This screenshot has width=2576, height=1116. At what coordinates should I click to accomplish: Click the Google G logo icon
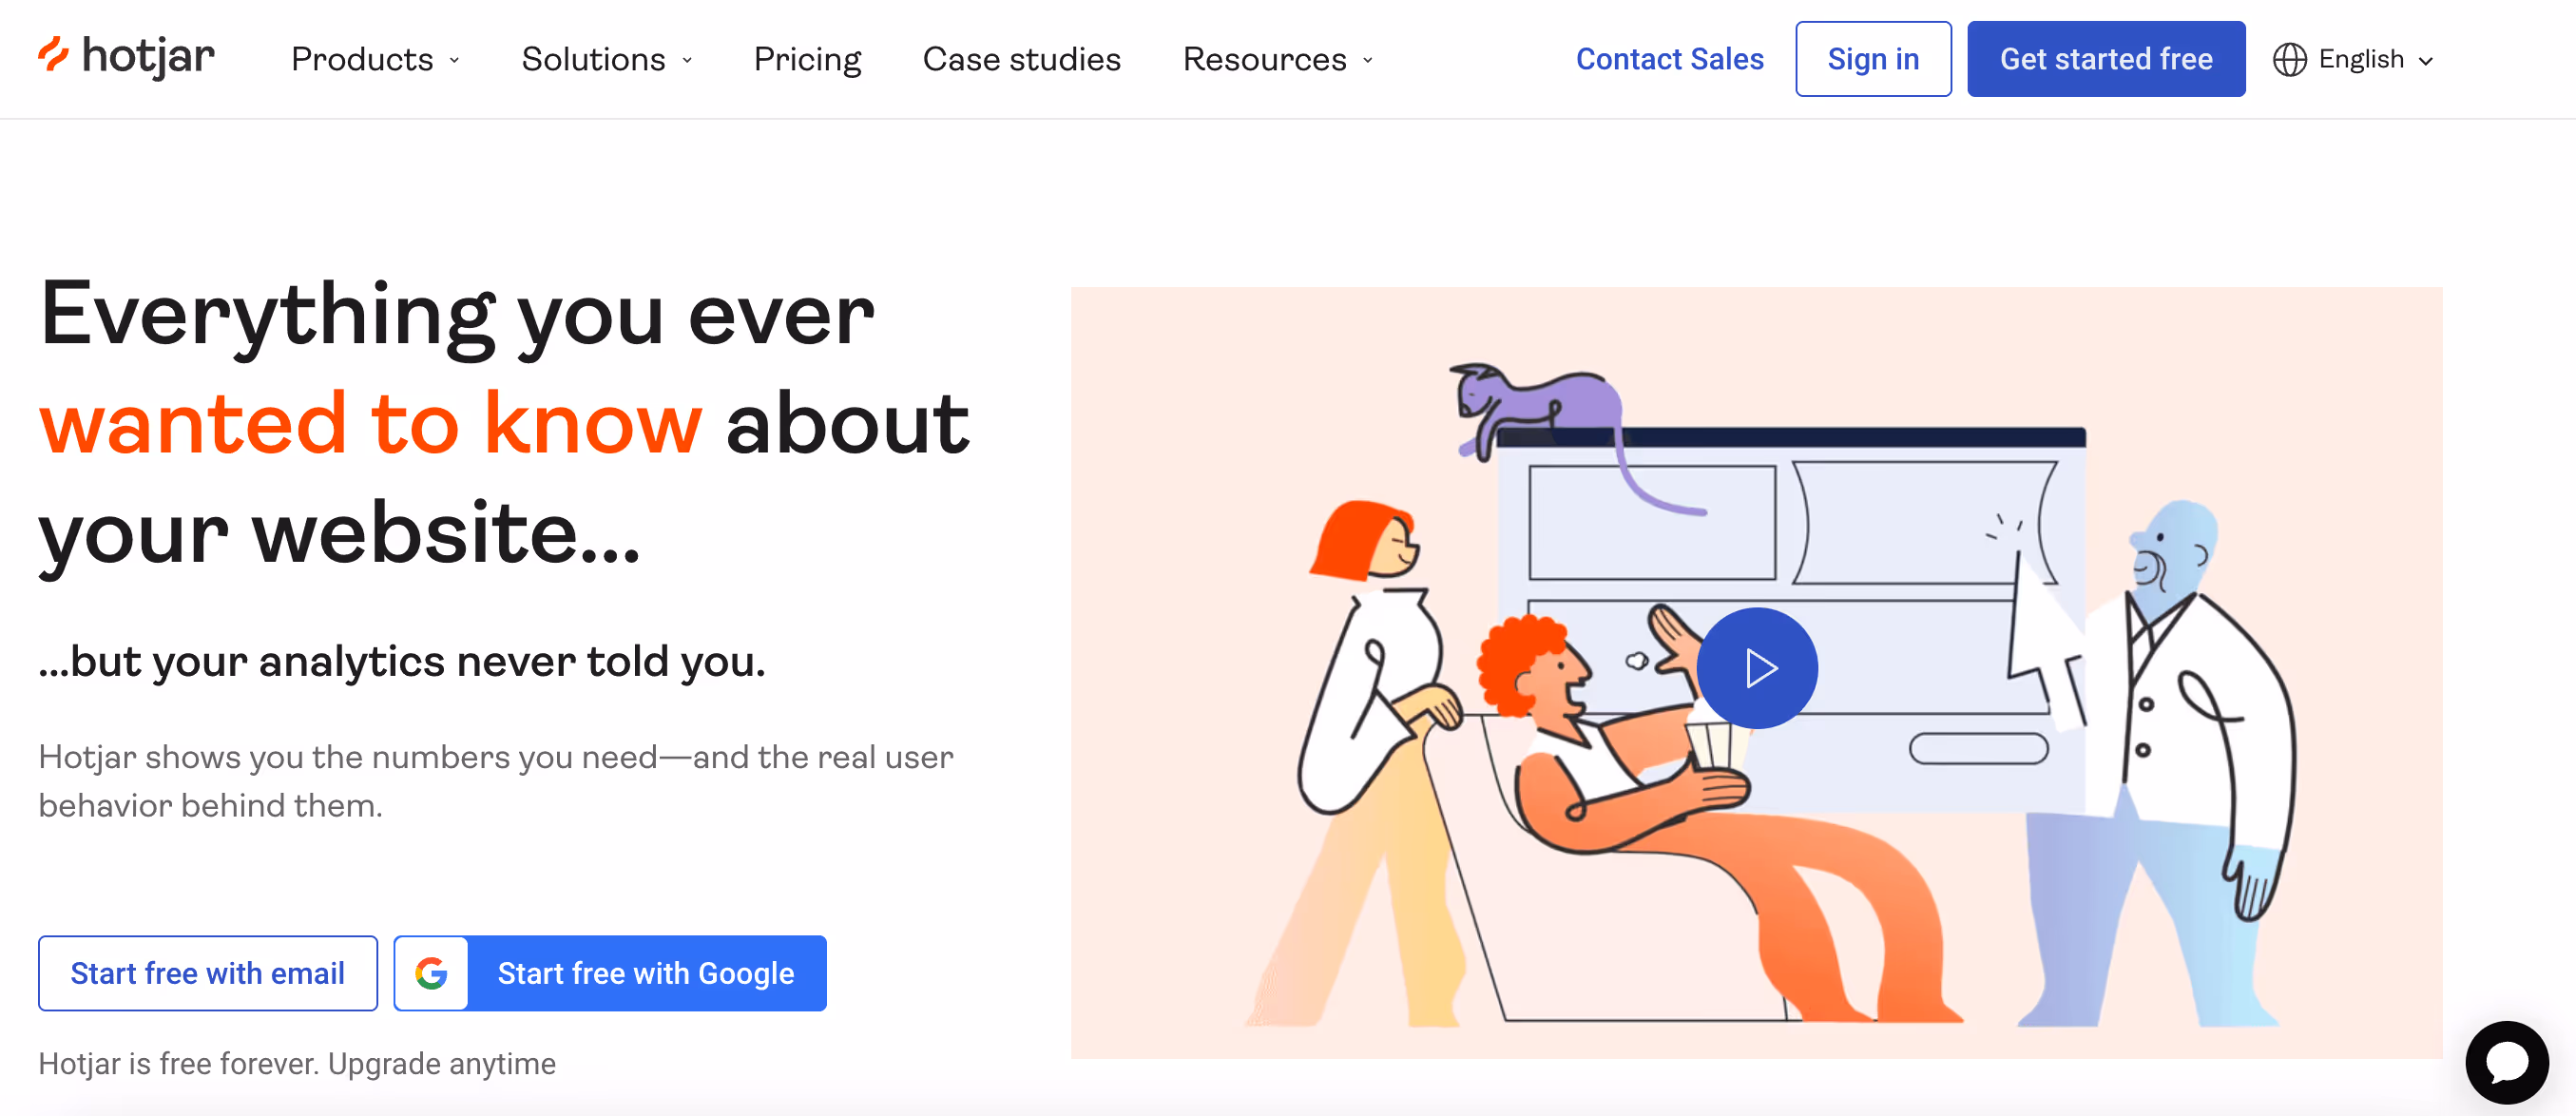click(431, 973)
